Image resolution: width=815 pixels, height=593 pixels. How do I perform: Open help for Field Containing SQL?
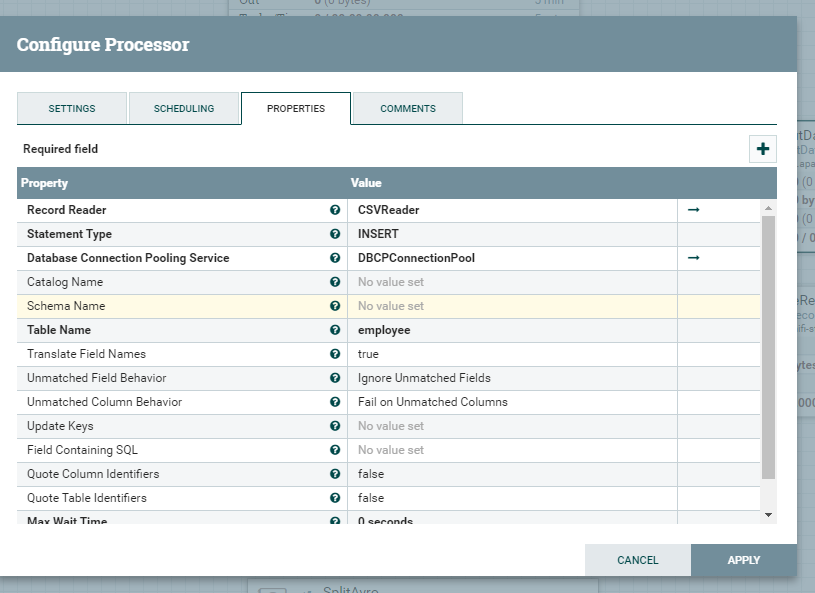coord(335,450)
